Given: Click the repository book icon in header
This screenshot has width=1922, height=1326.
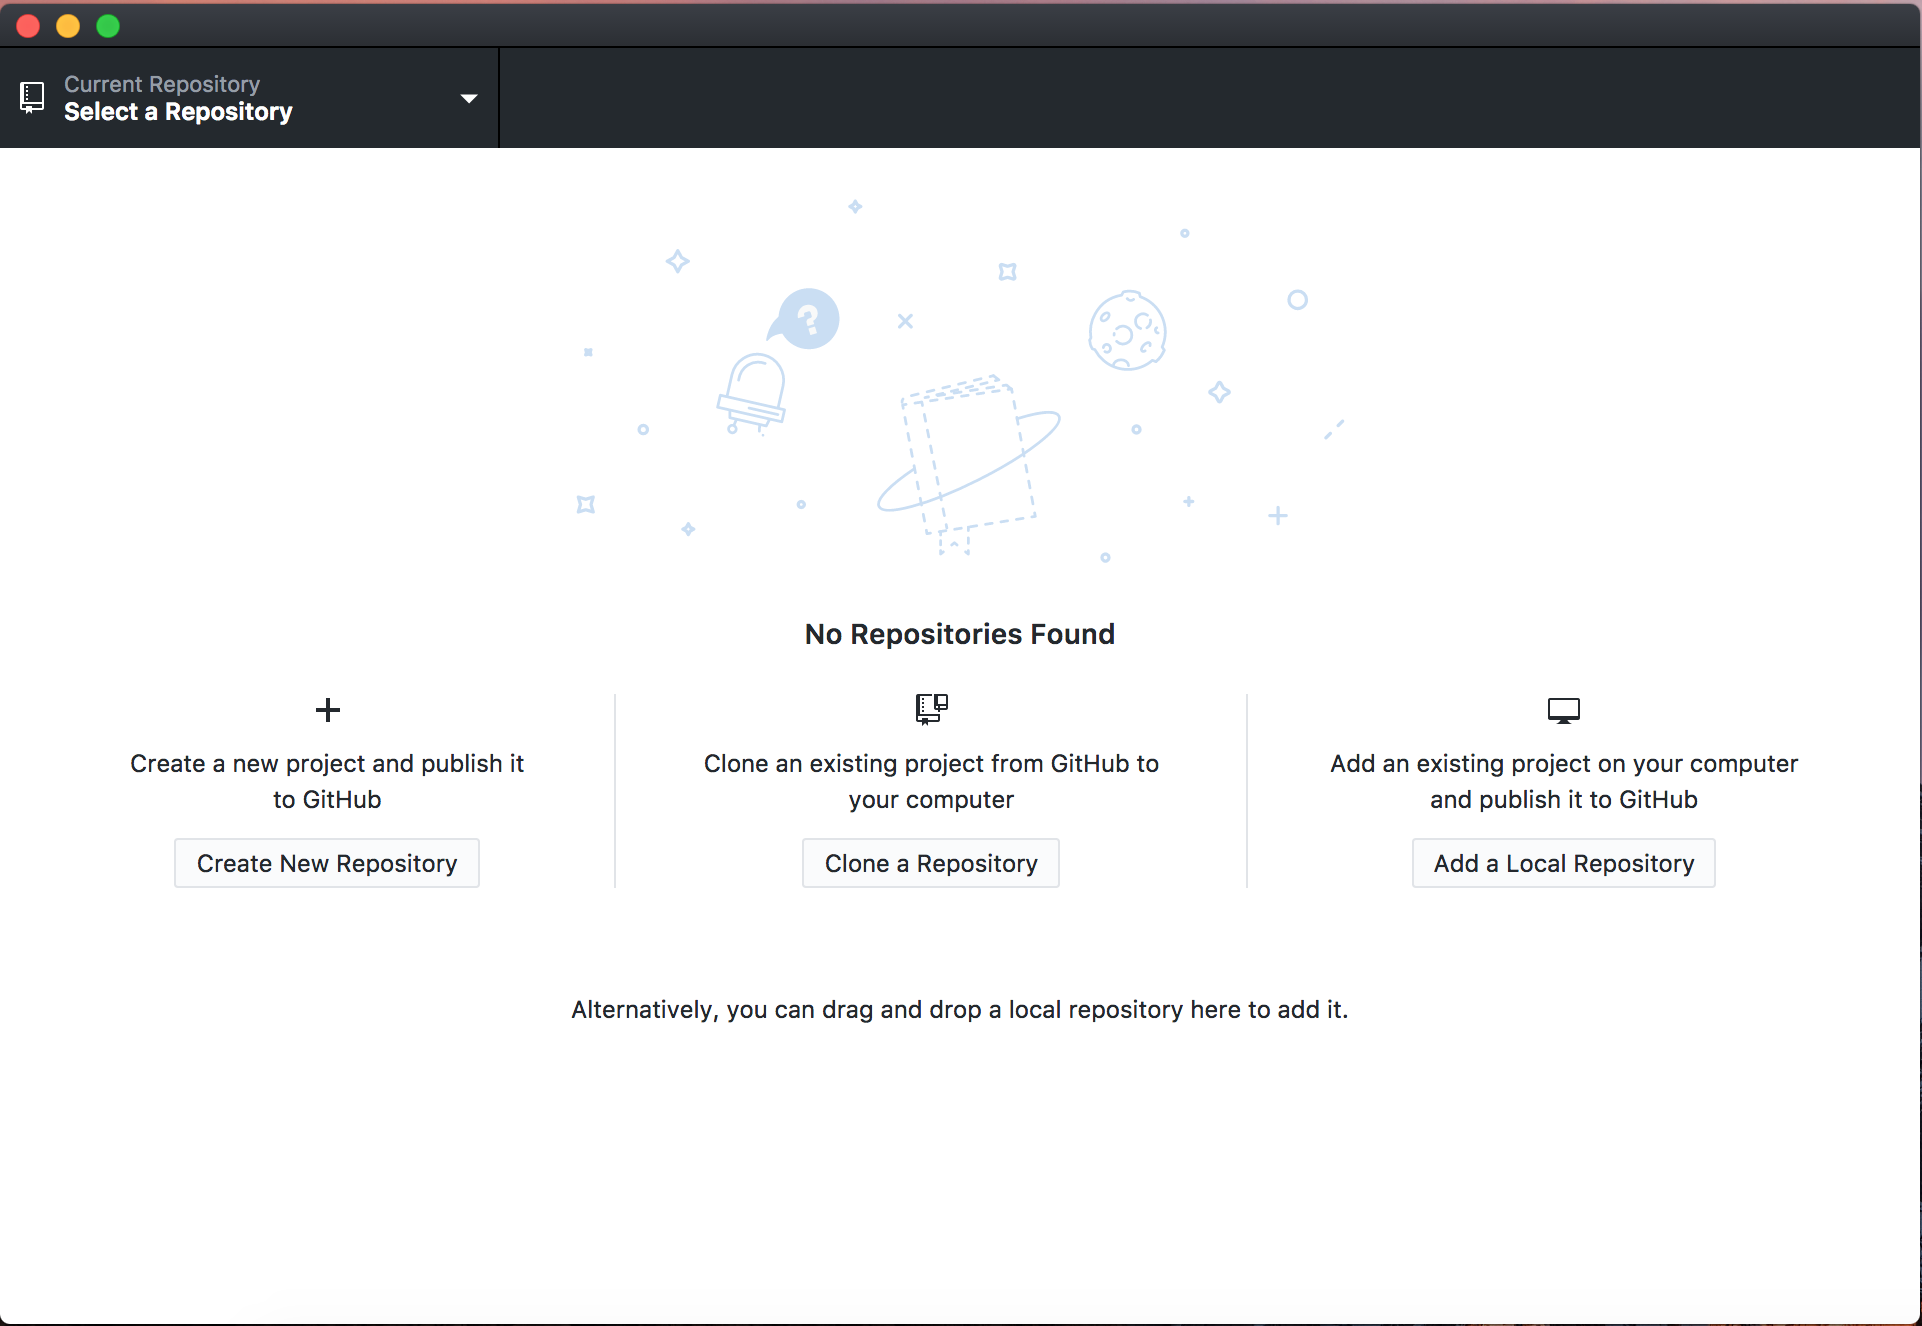Looking at the screenshot, I should (x=32, y=97).
